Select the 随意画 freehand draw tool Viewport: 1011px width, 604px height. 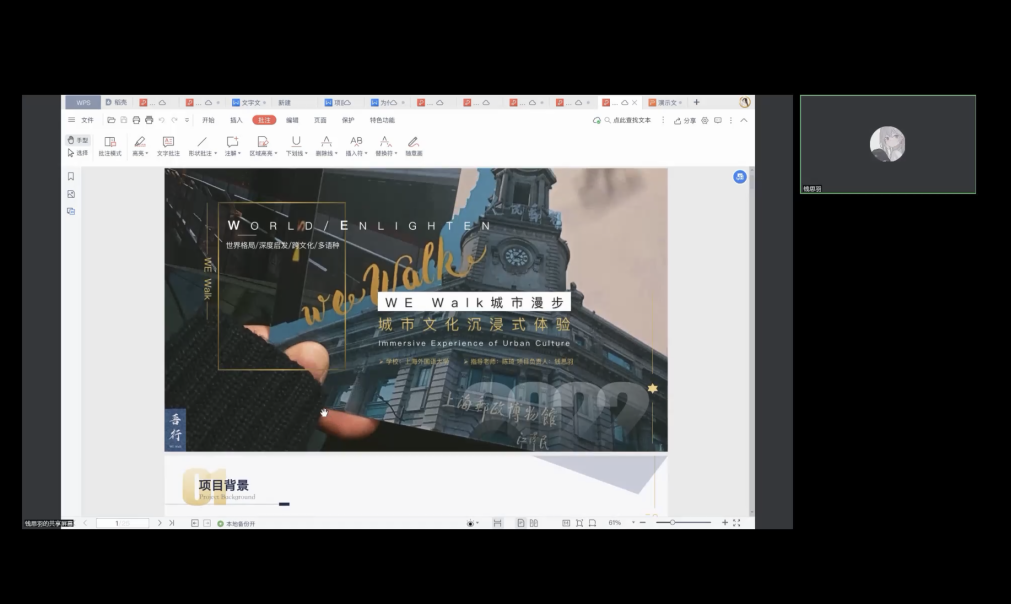pos(413,146)
